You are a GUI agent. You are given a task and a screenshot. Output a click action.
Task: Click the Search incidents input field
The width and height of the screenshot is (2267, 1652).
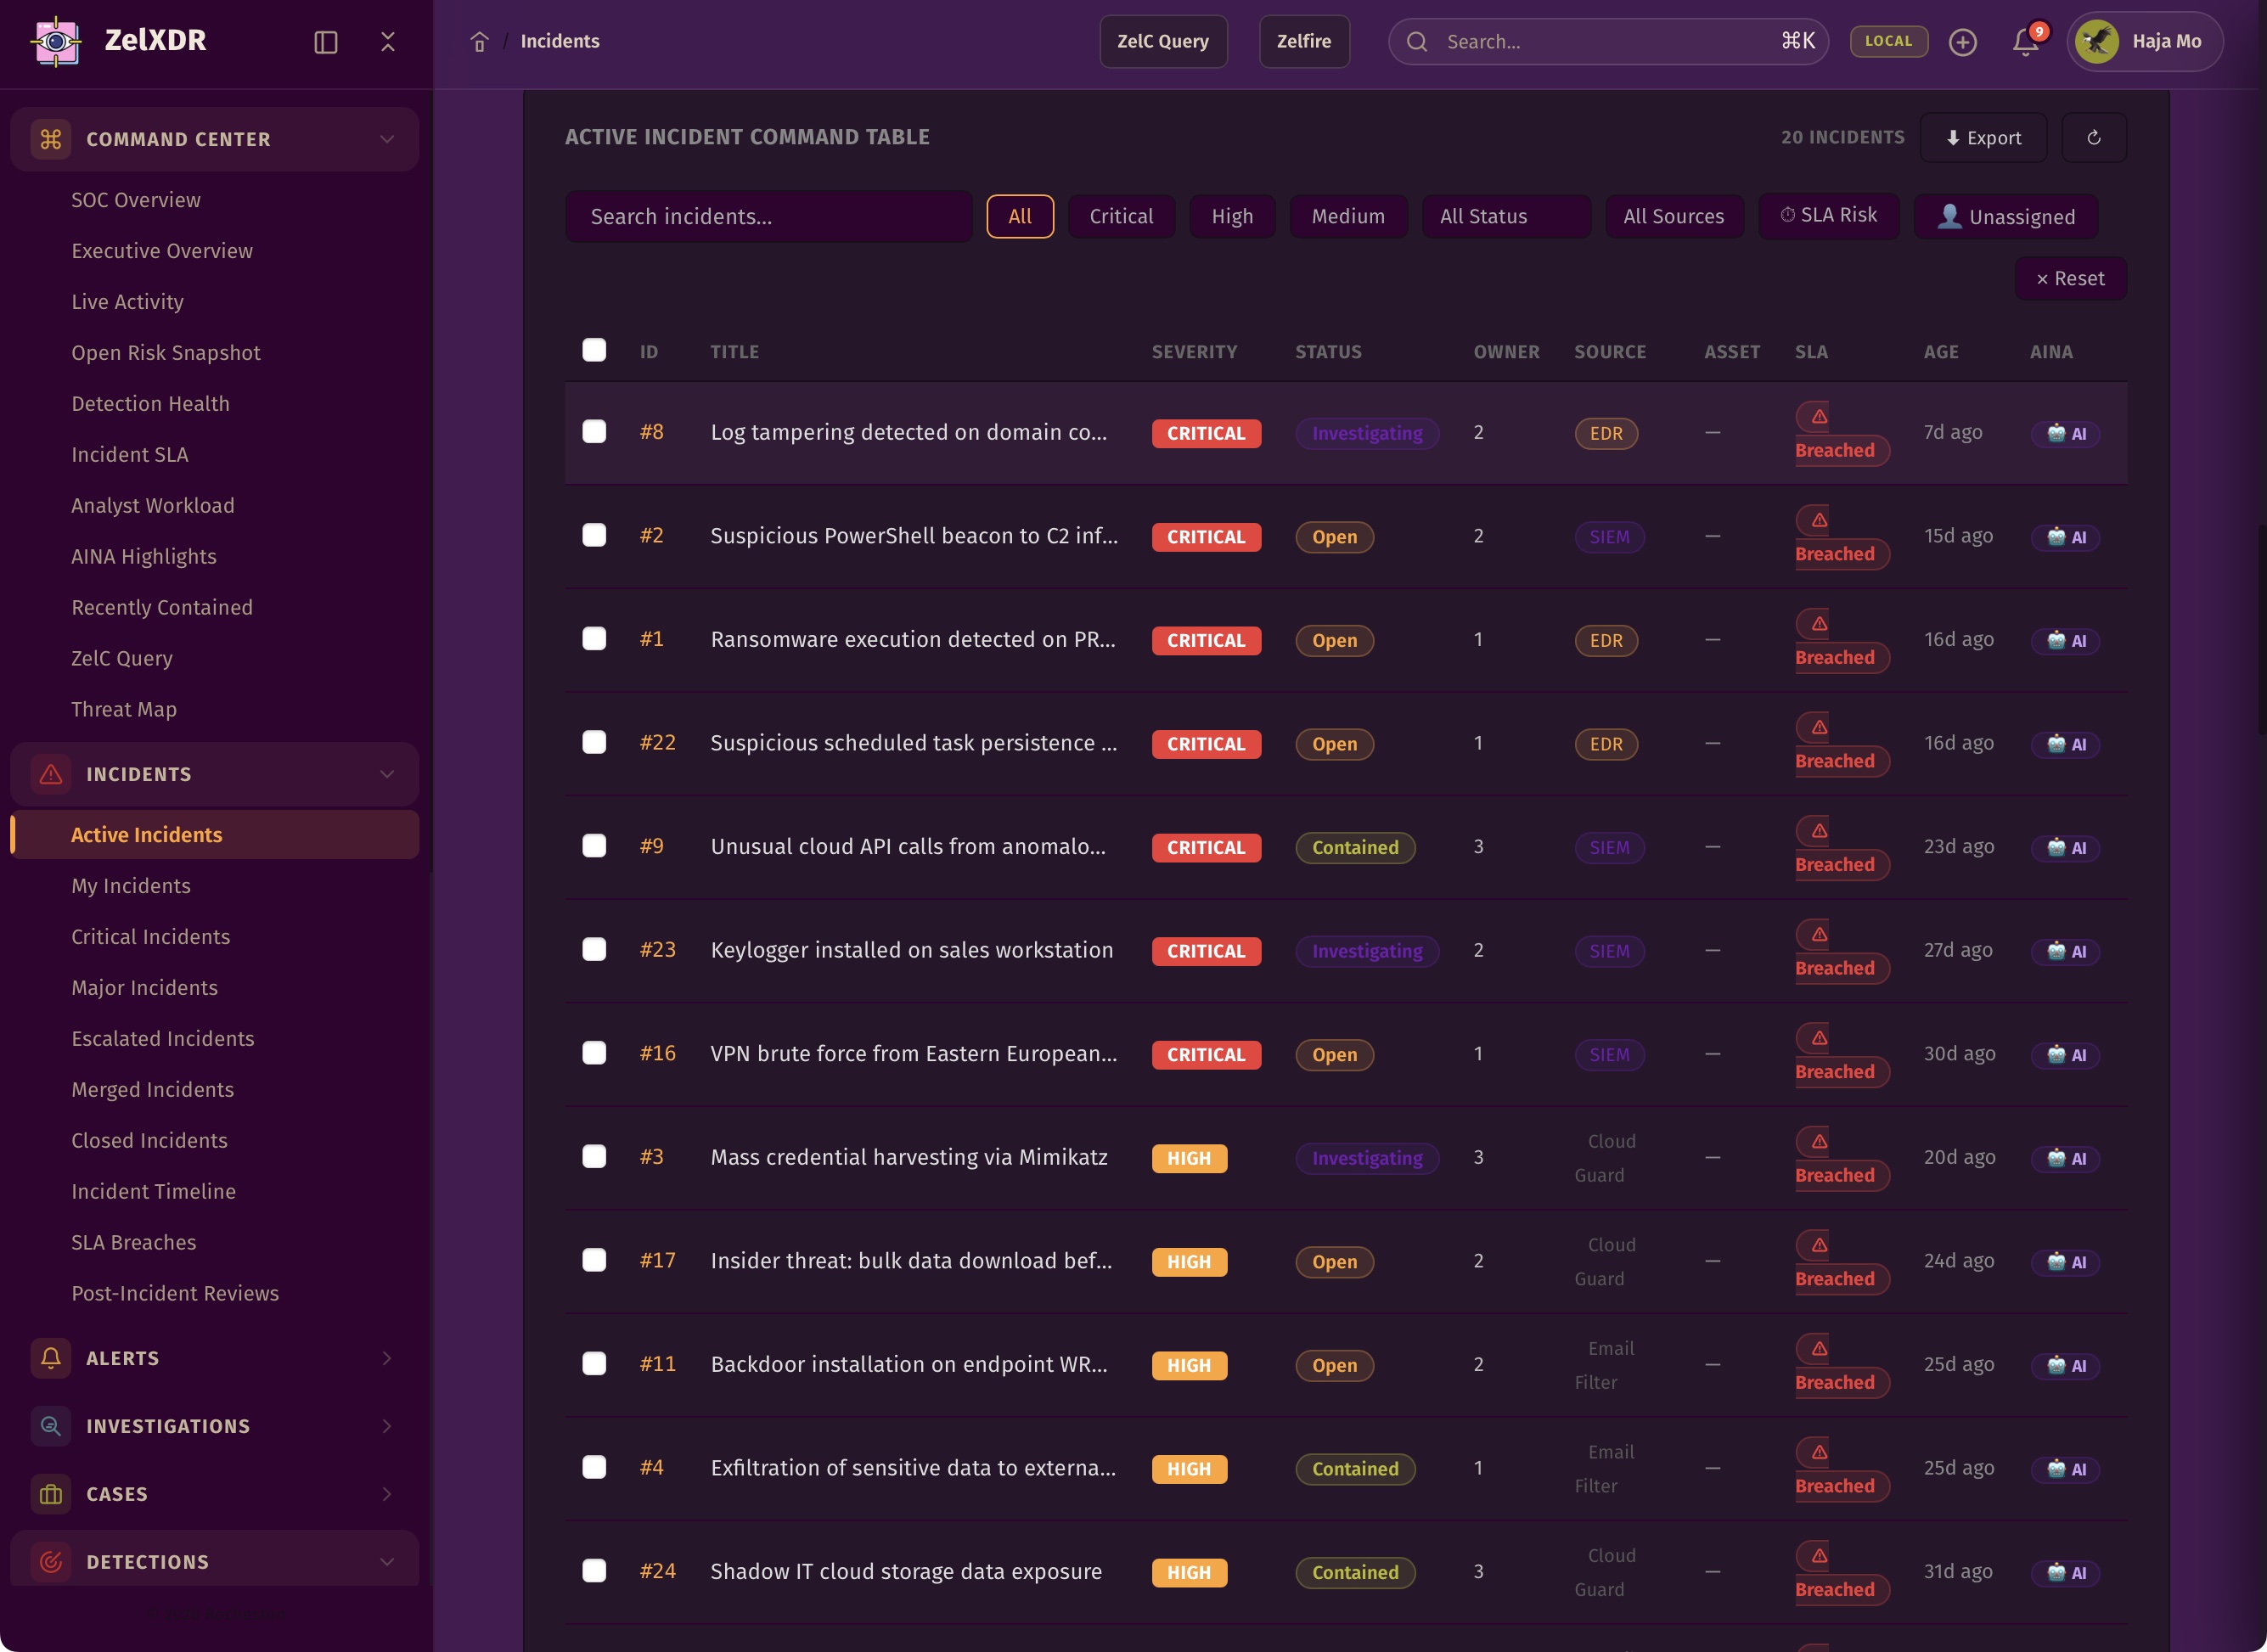tap(768, 216)
